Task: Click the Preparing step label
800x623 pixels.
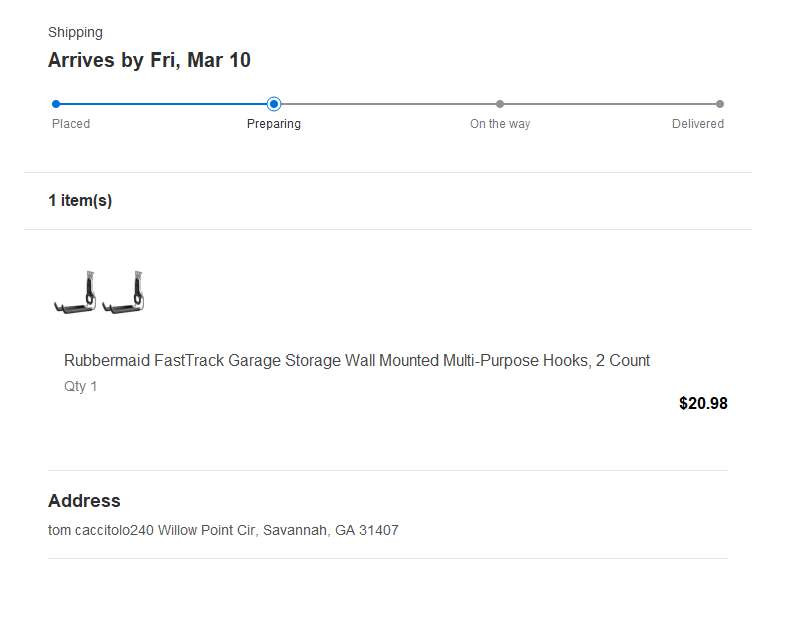Action: (274, 124)
